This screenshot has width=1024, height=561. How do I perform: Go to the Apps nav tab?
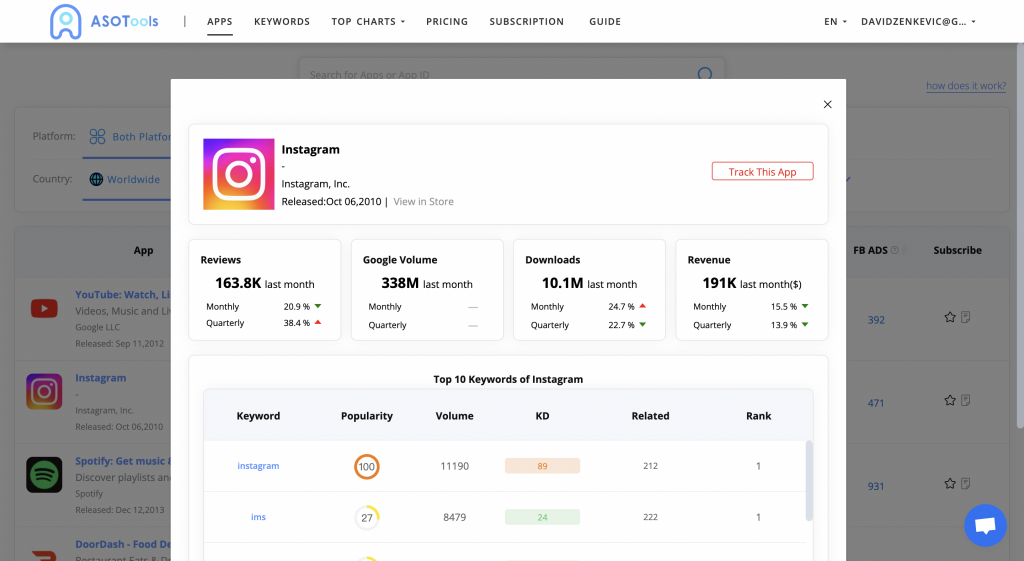coord(220,22)
